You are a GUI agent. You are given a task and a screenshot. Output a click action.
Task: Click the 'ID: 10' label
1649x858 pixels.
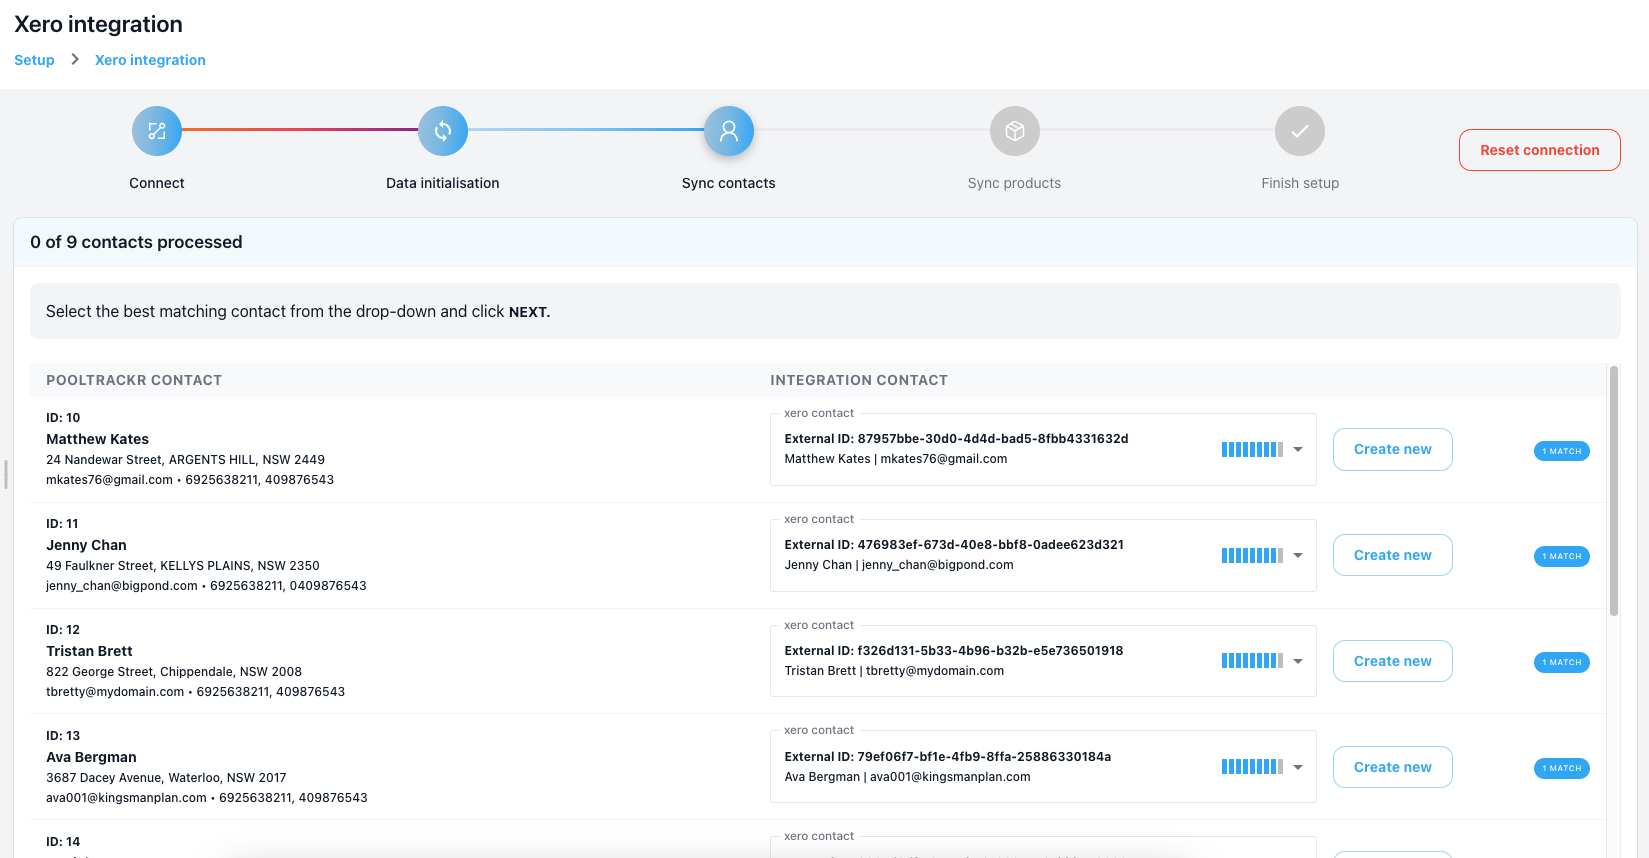[x=63, y=418]
